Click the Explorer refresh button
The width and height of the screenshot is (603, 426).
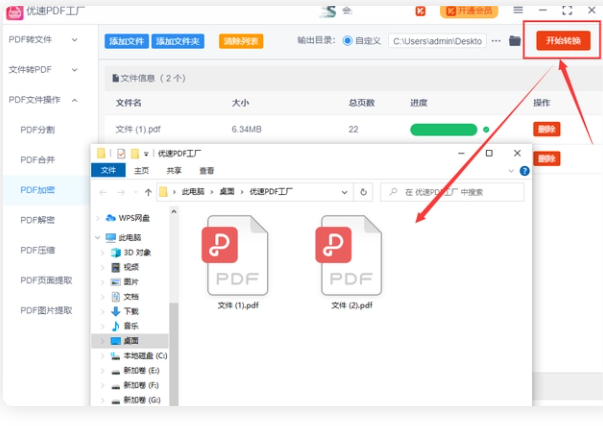pos(363,192)
